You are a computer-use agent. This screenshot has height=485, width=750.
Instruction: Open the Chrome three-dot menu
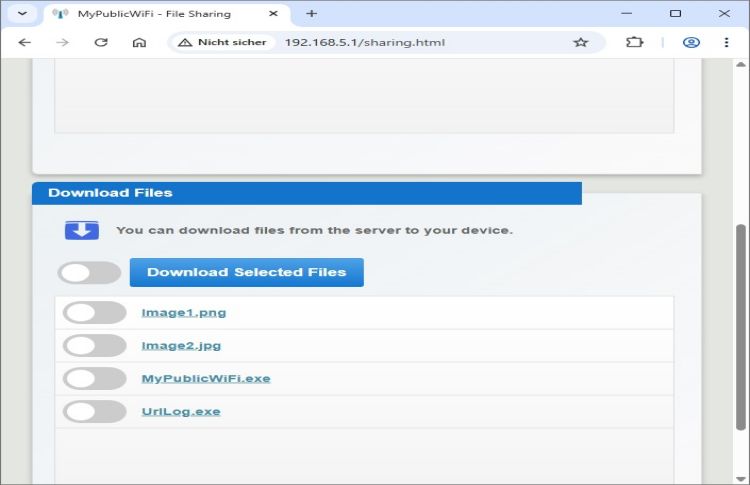click(726, 43)
